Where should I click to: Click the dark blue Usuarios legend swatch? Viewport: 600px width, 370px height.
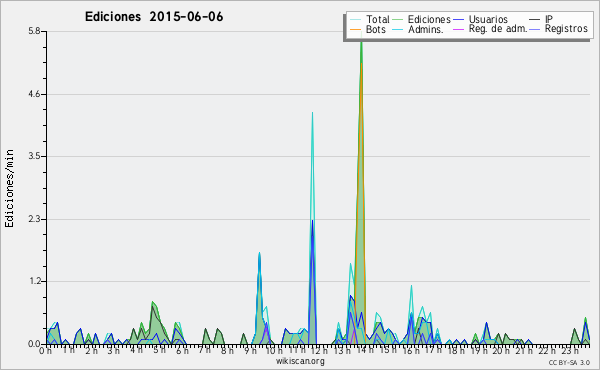pyautogui.click(x=458, y=19)
